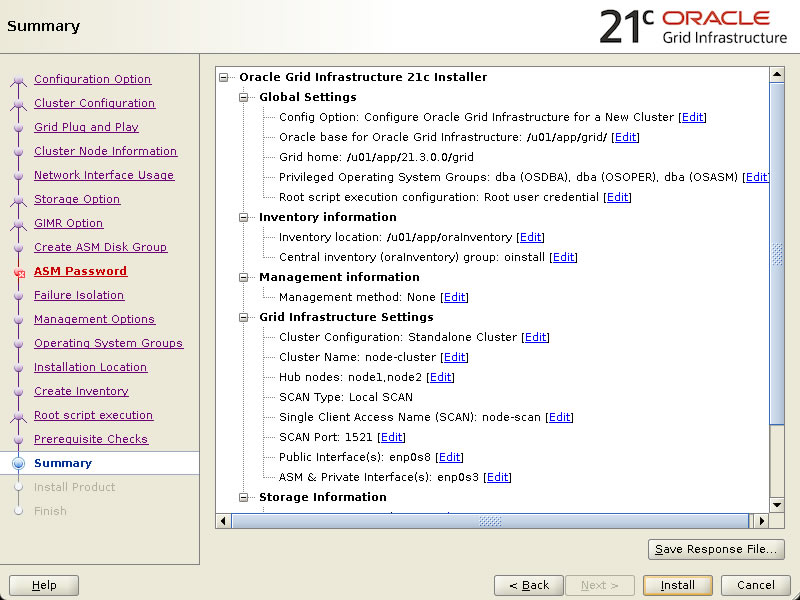This screenshot has height=600, width=800.
Task: Click the vertical scrollbar thumb
Action: click(x=777, y=254)
